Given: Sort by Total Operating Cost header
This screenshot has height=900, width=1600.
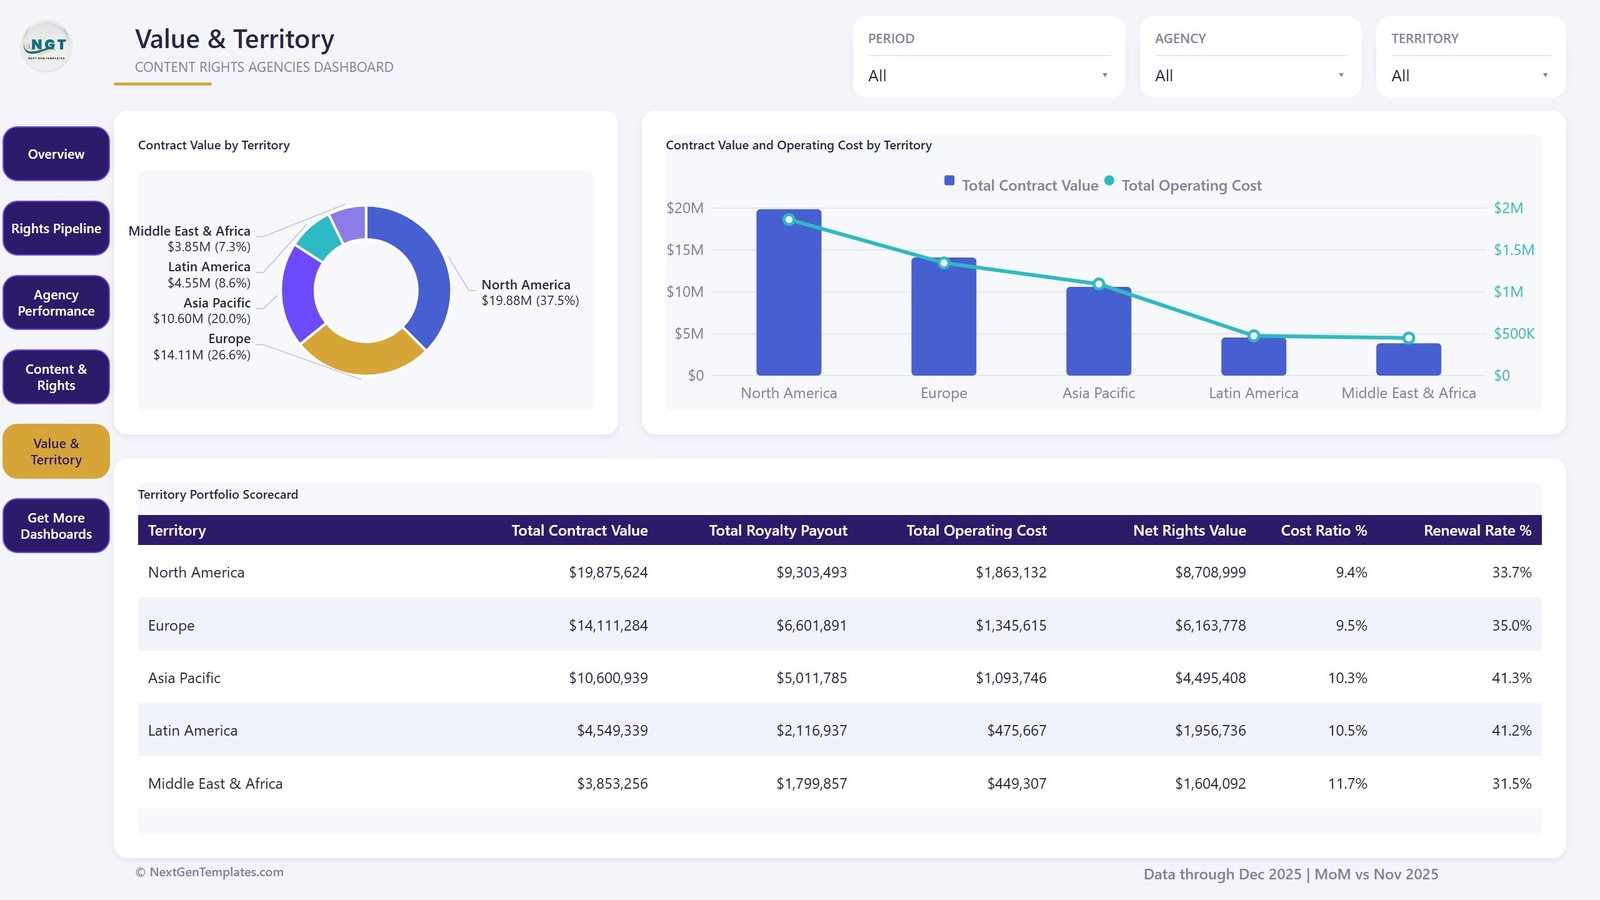Looking at the screenshot, I should pyautogui.click(x=977, y=530).
